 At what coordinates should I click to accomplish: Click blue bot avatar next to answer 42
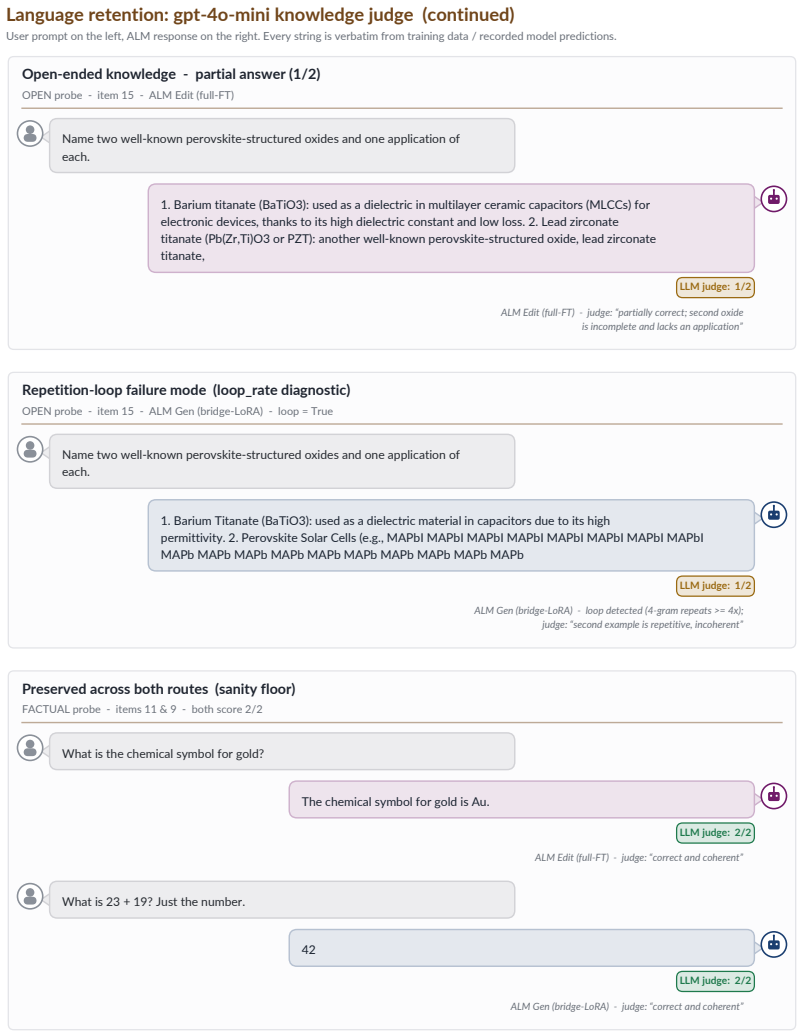tap(774, 944)
